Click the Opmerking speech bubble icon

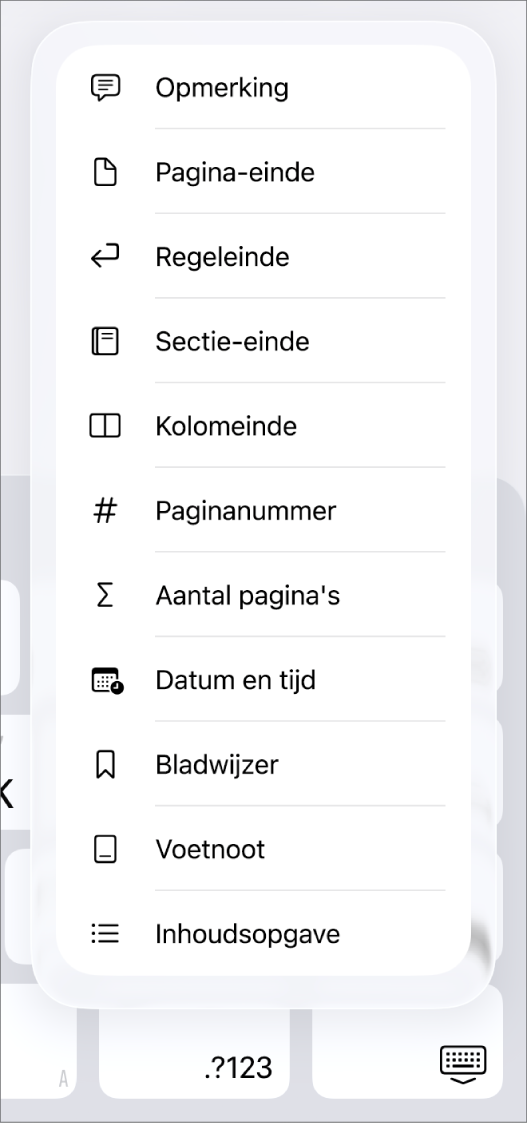click(x=105, y=88)
